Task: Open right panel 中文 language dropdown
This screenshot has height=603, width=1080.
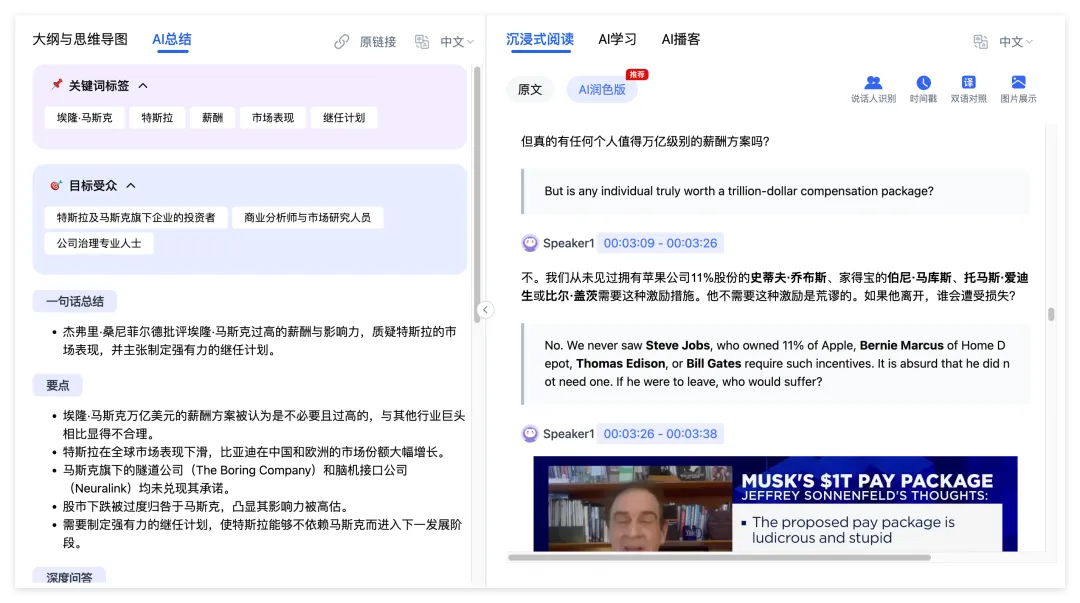Action: point(1016,42)
